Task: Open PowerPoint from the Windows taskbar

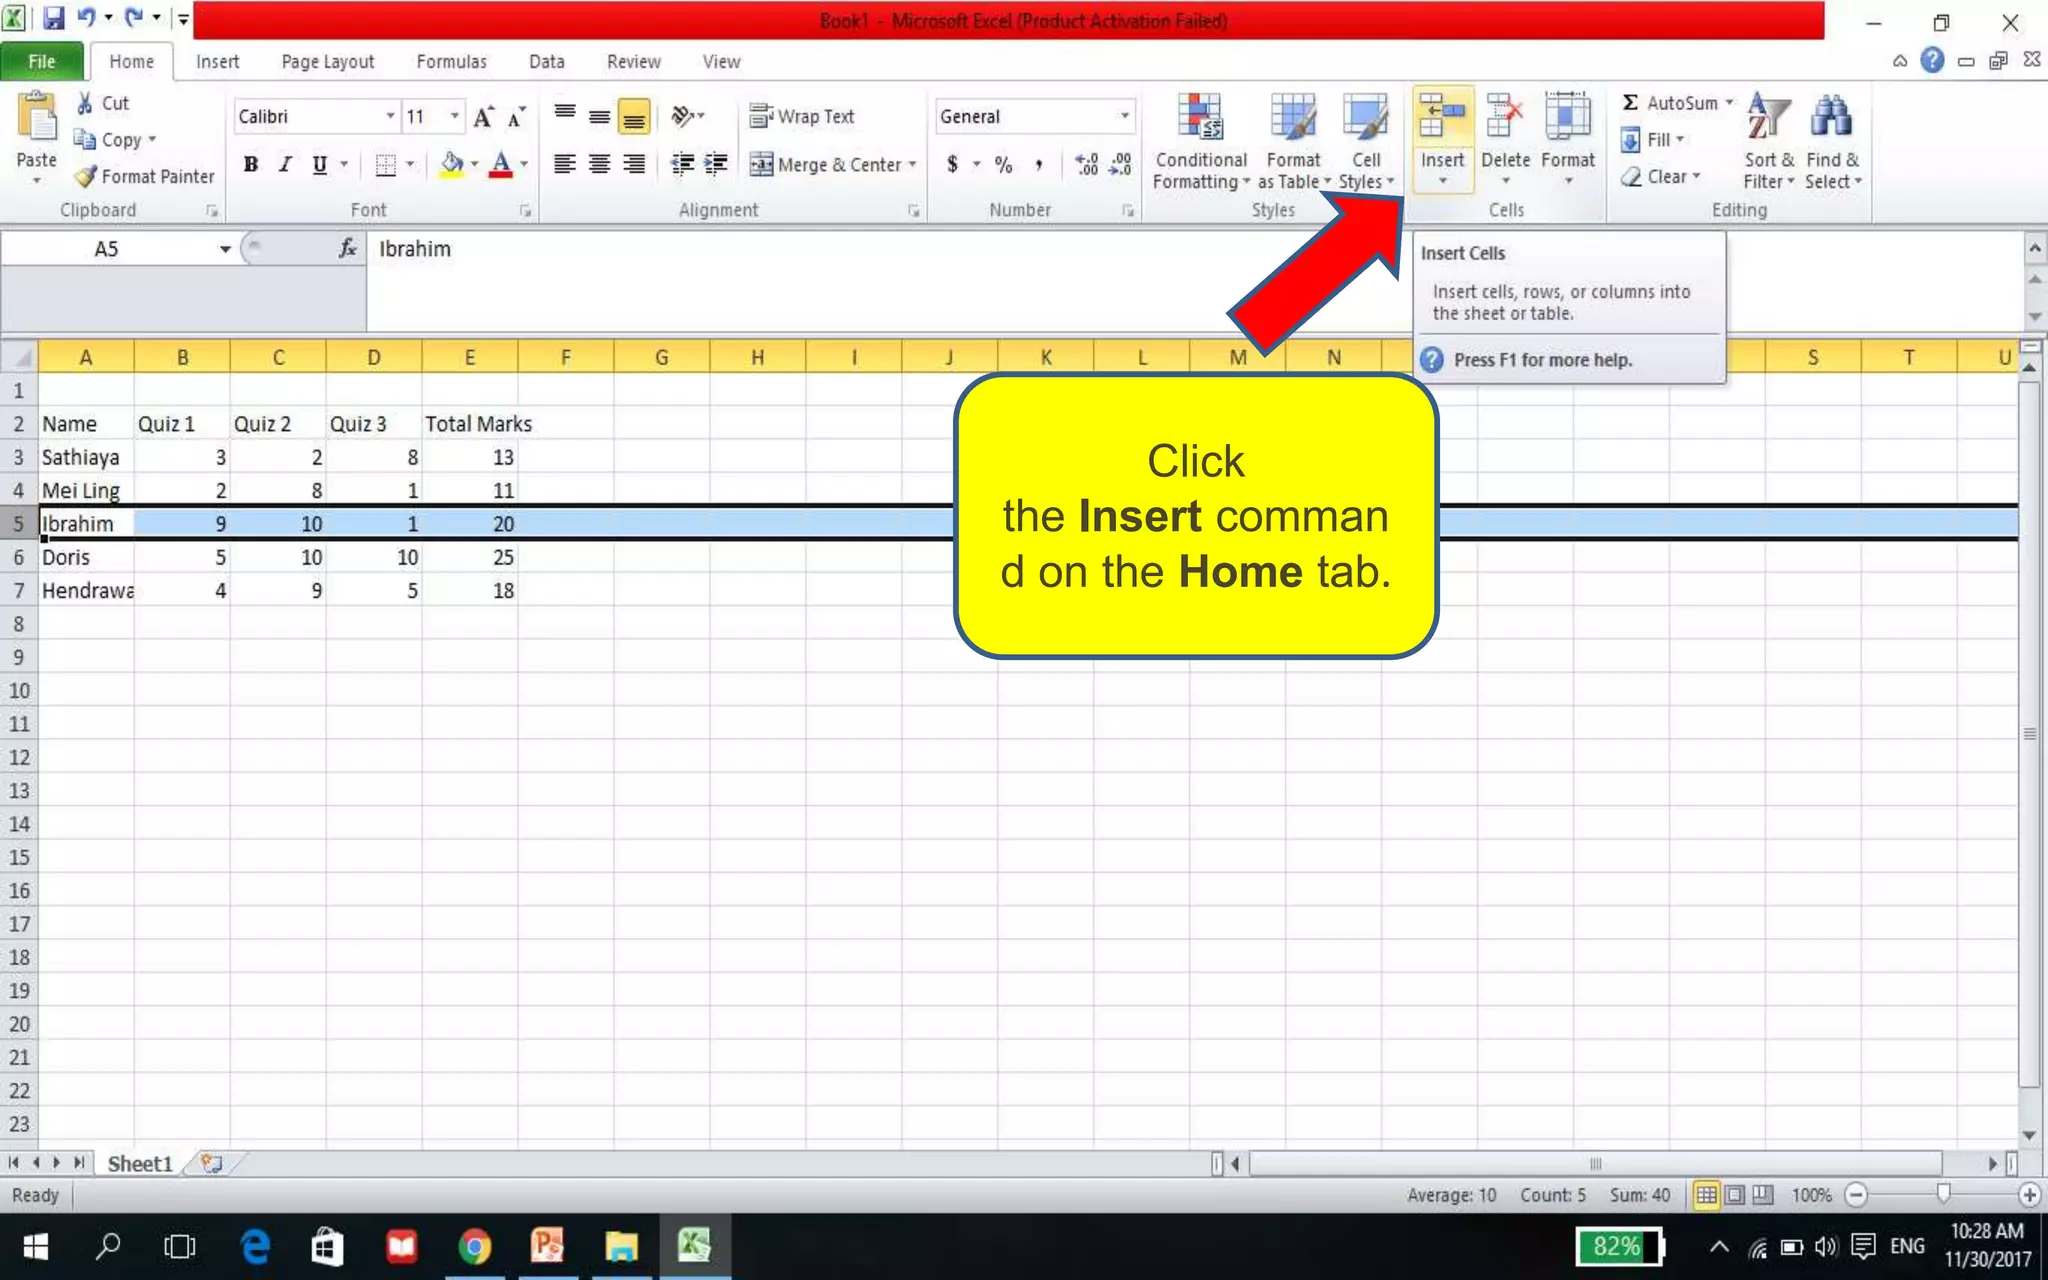Action: click(547, 1246)
